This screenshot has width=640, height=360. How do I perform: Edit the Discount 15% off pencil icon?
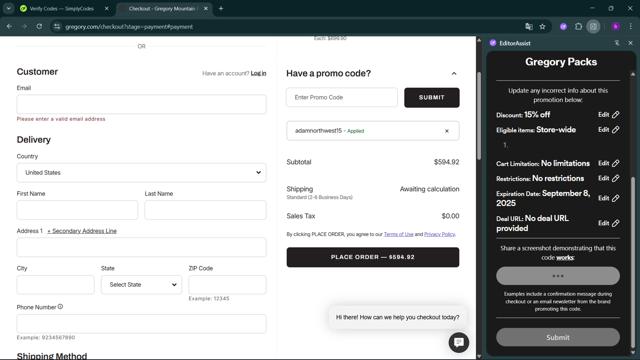pyautogui.click(x=616, y=115)
